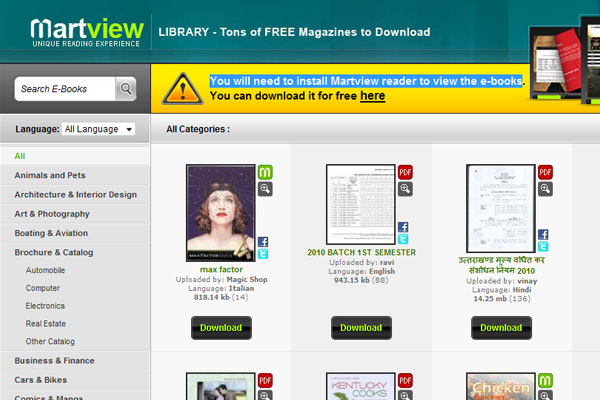Click the 2010 BATCH 1ST SEMESTER thumbnail
Viewport: 600px width, 400px height.
(x=361, y=204)
